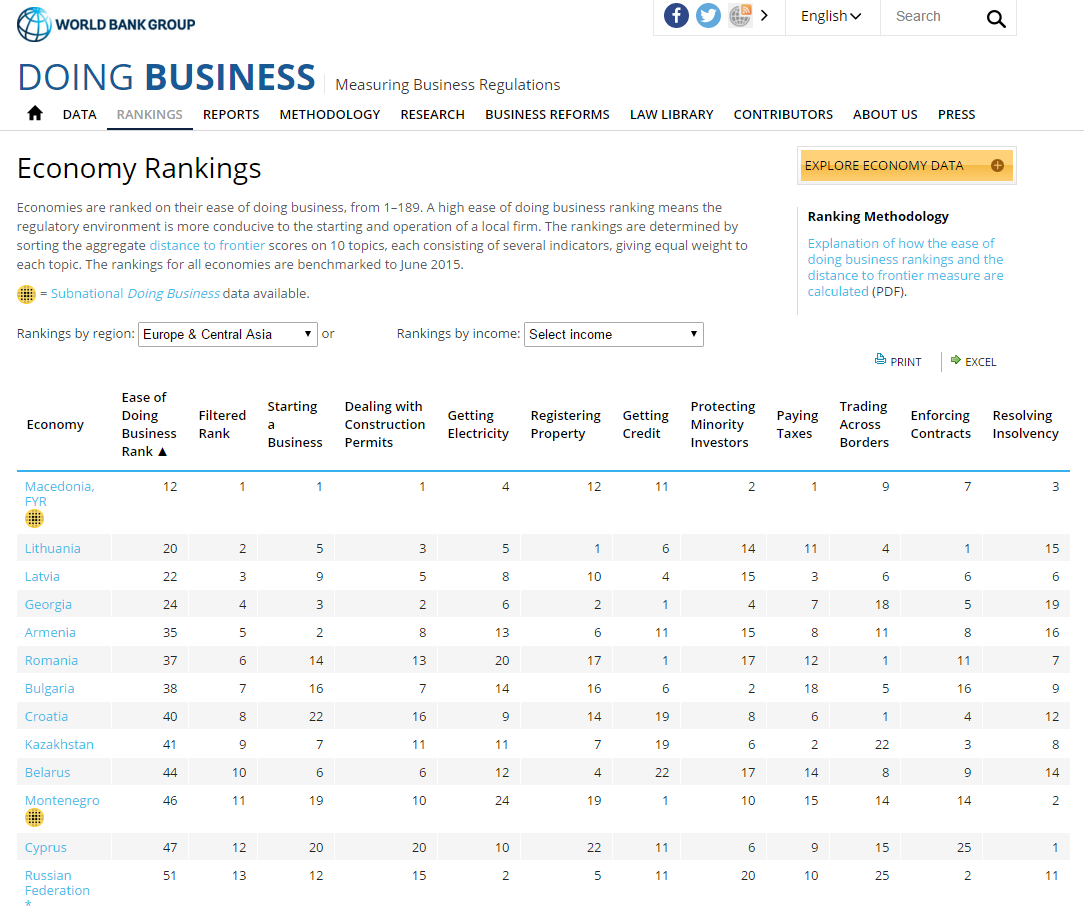Click the Twitter bird icon
This screenshot has width=1084, height=906.
coord(708,16)
